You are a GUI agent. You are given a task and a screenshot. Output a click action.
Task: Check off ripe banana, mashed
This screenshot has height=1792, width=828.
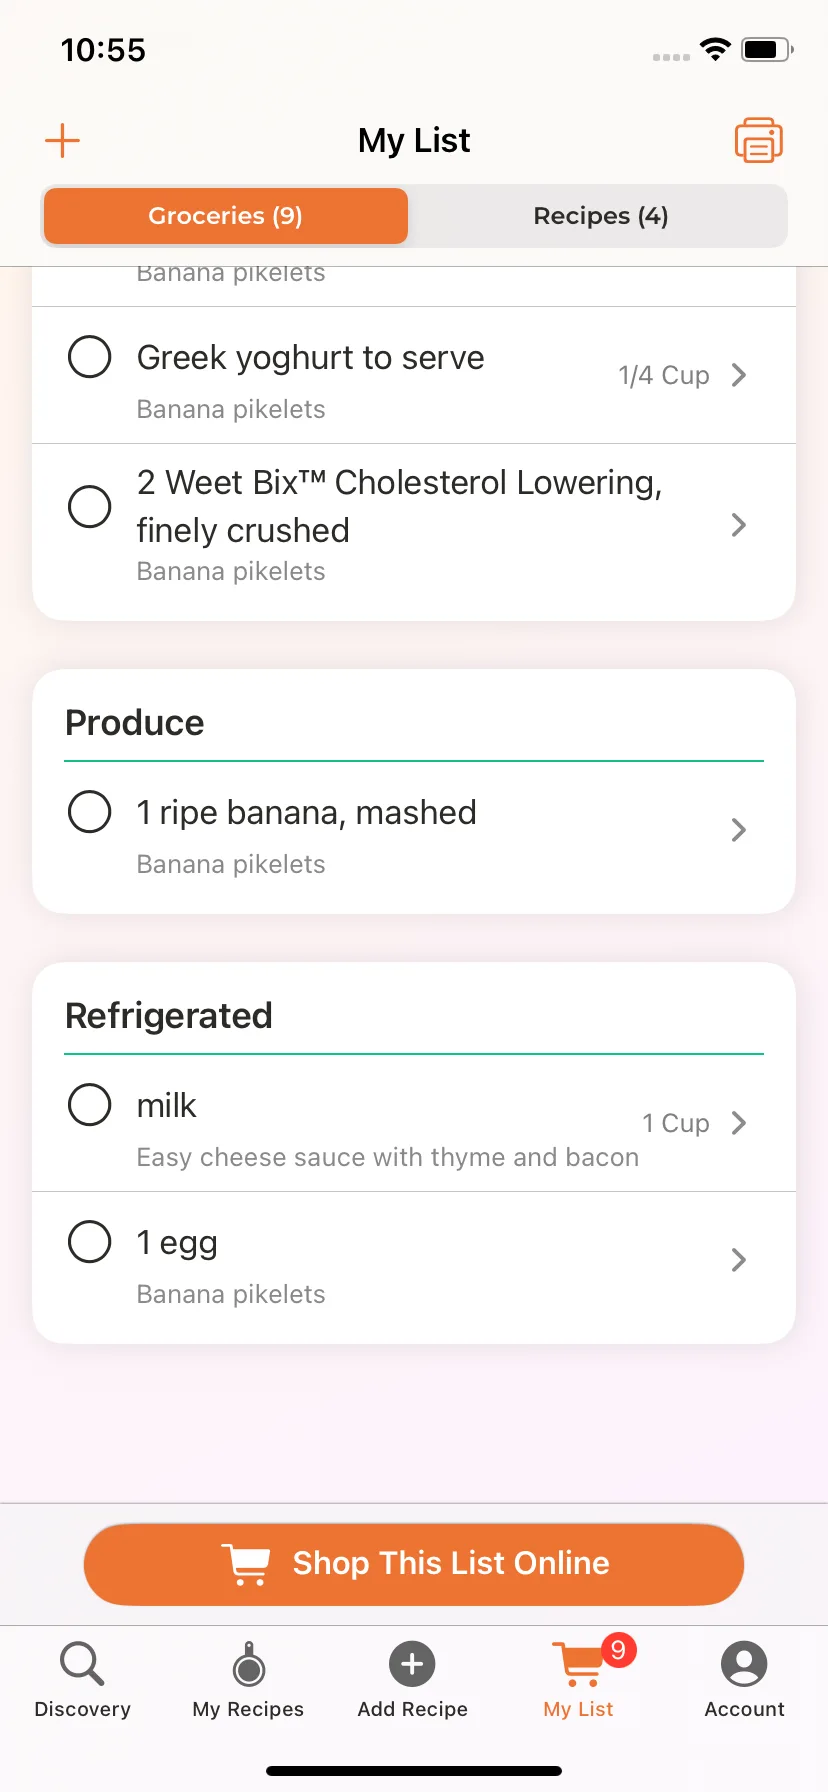89,811
